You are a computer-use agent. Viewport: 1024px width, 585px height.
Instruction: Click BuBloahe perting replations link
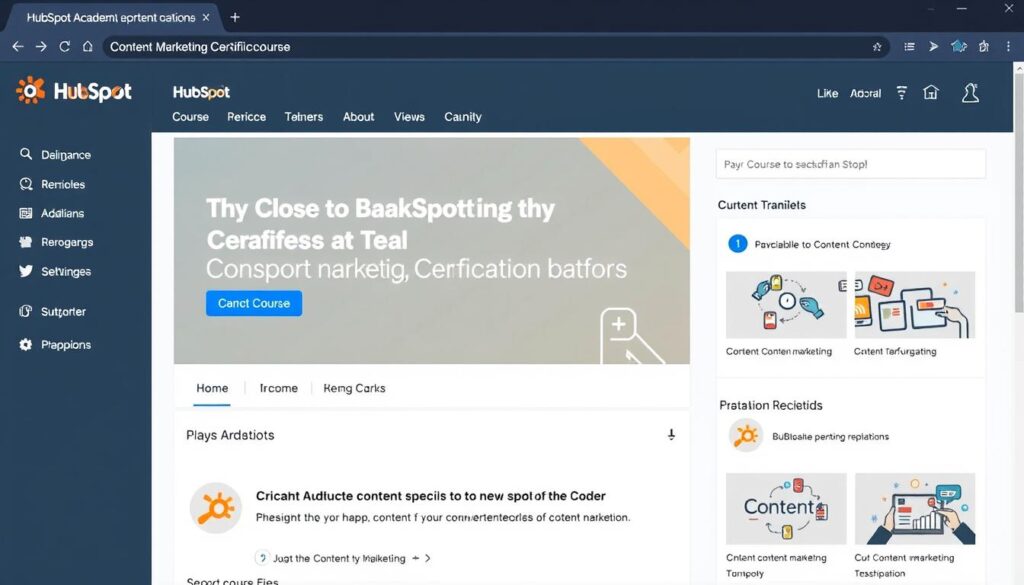click(x=830, y=436)
